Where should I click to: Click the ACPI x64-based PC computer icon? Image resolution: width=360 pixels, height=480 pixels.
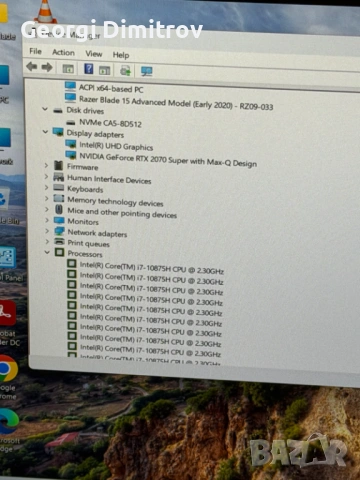click(70, 86)
